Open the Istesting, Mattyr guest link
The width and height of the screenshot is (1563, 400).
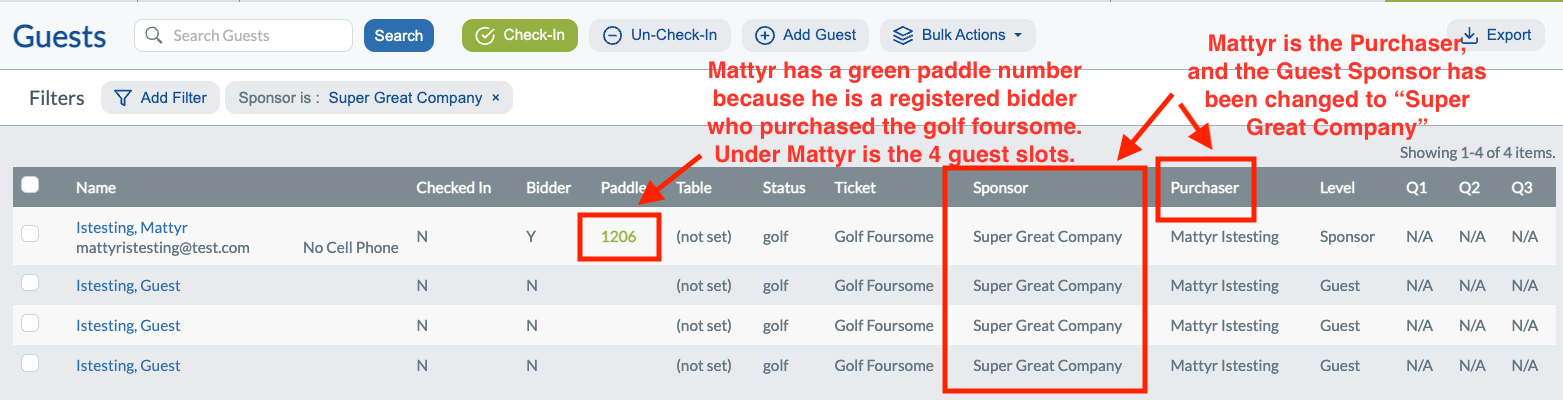point(132,228)
